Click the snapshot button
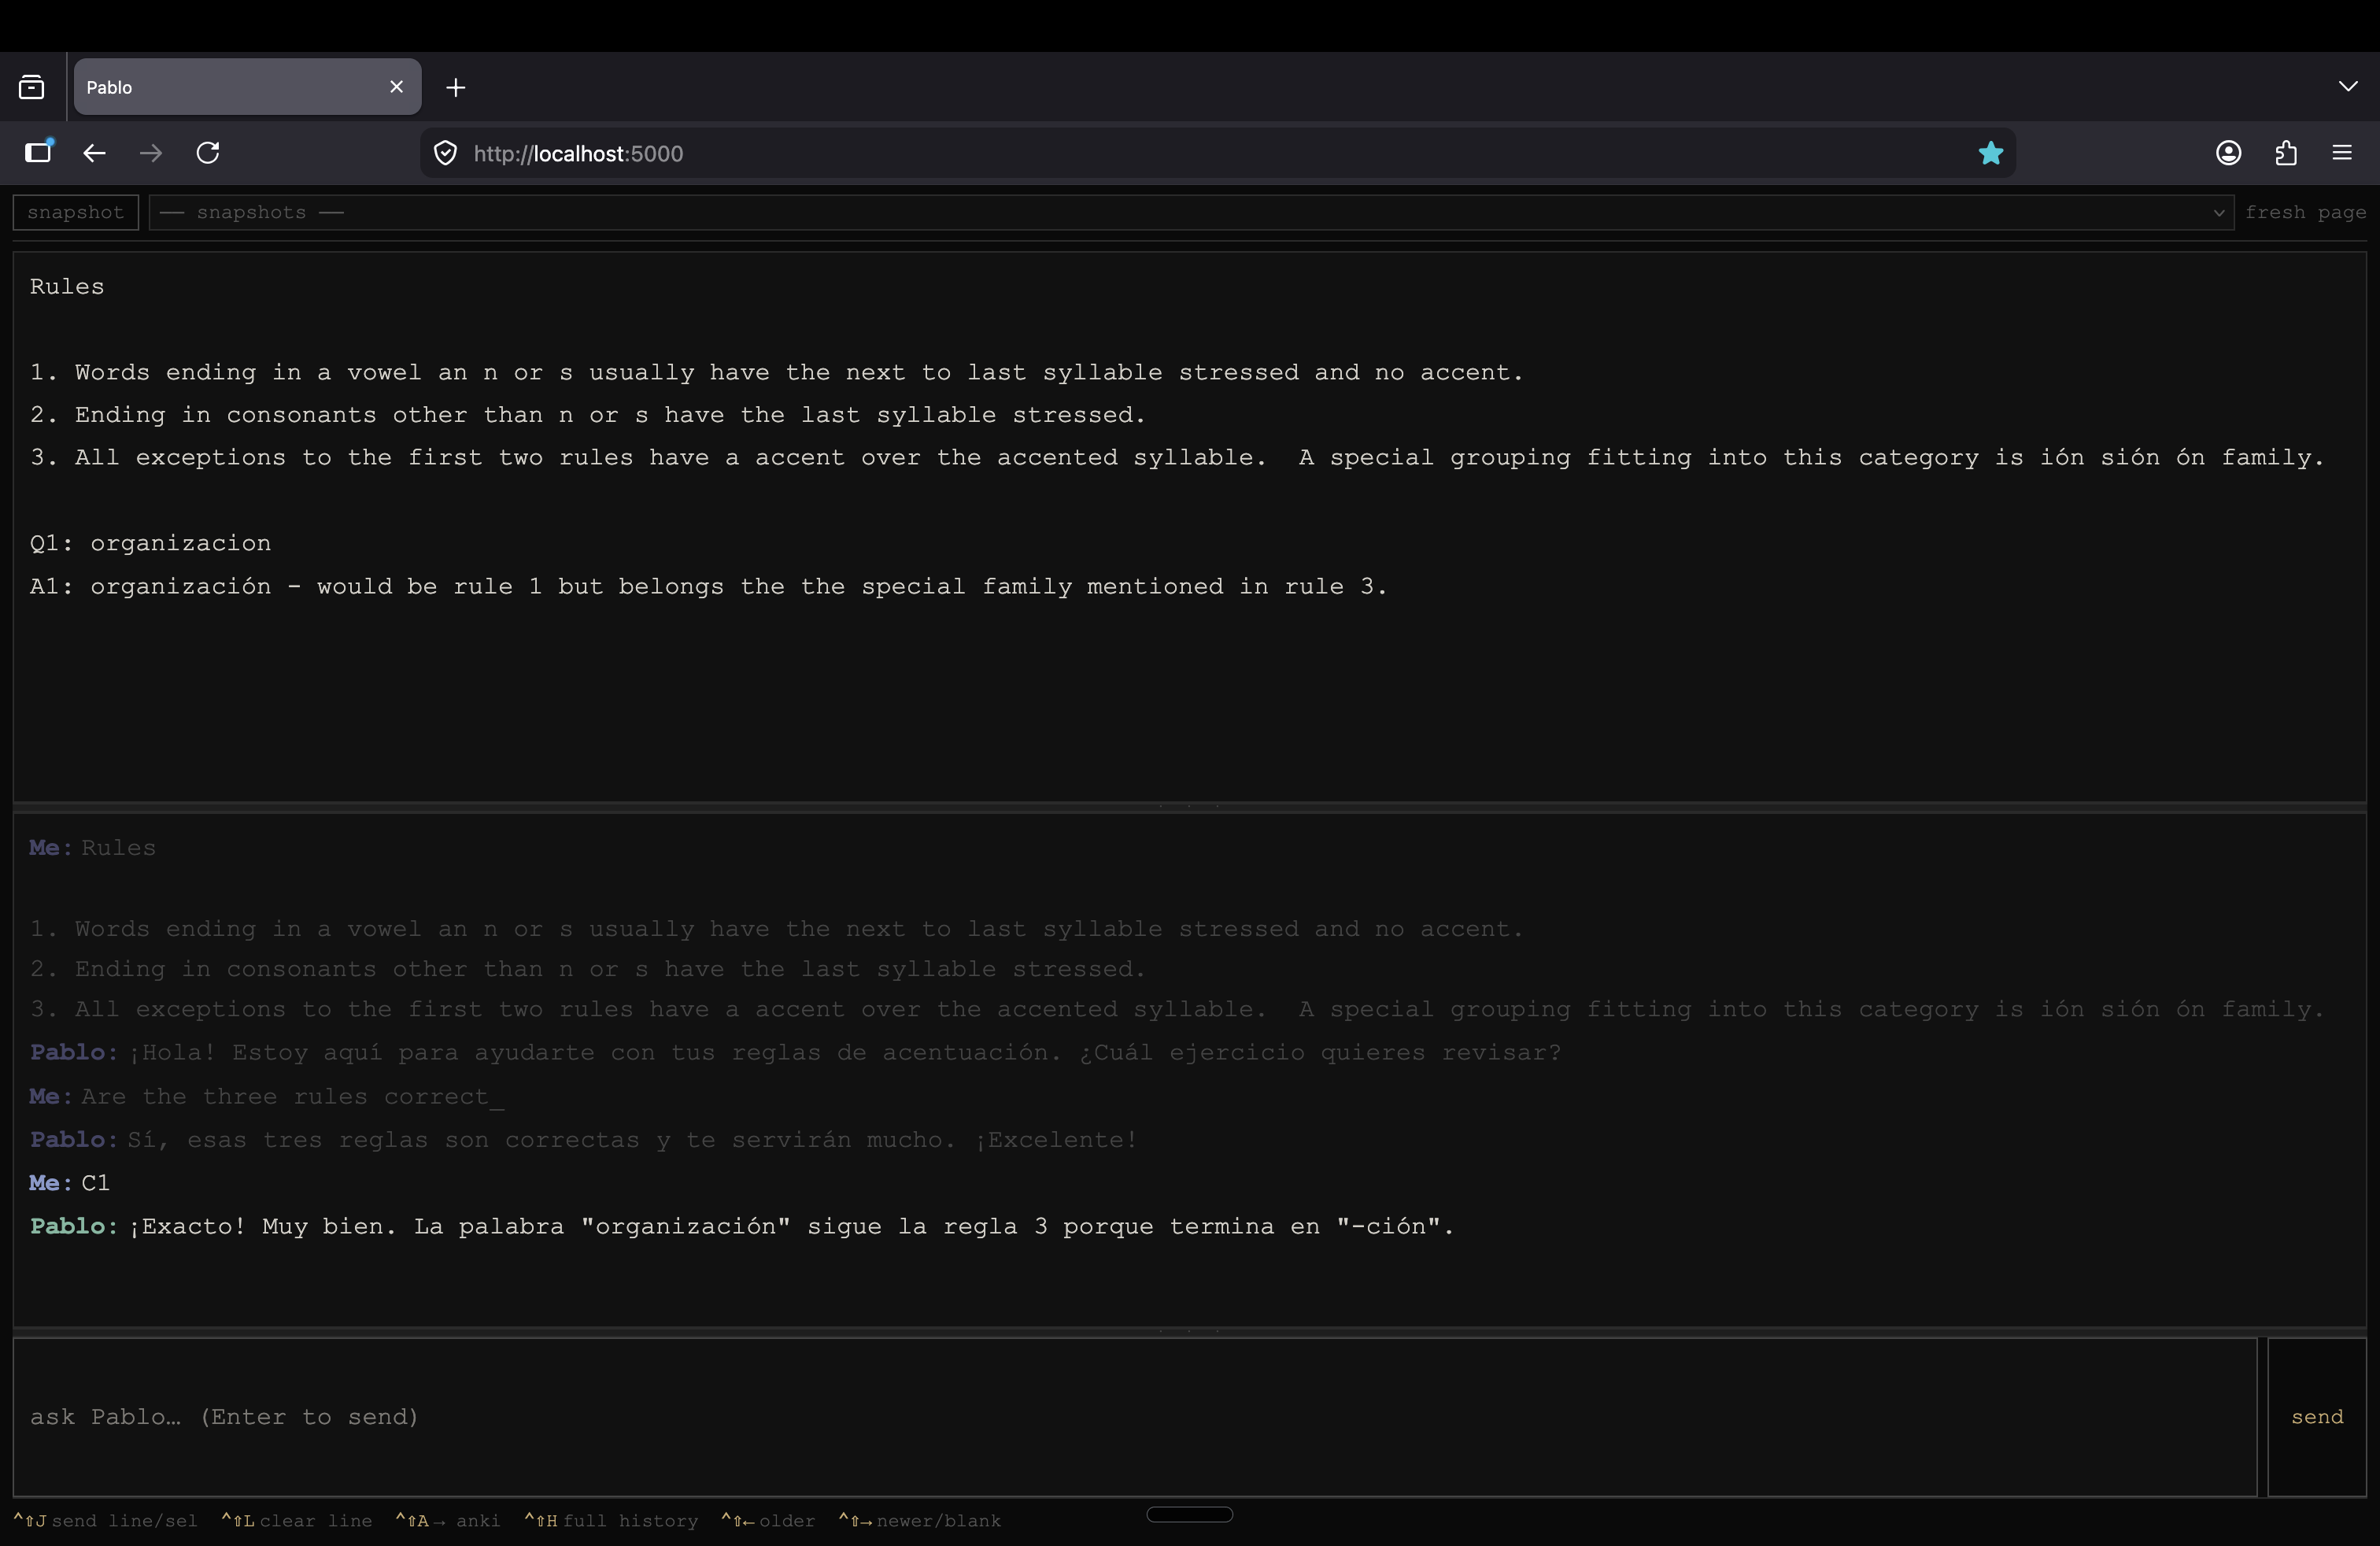 [x=76, y=212]
